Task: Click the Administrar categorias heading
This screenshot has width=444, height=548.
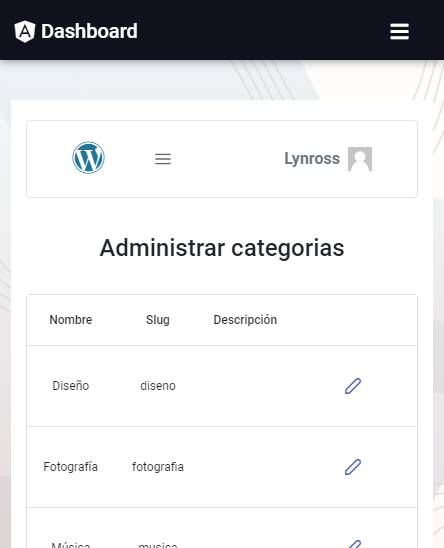Action: [x=222, y=248]
